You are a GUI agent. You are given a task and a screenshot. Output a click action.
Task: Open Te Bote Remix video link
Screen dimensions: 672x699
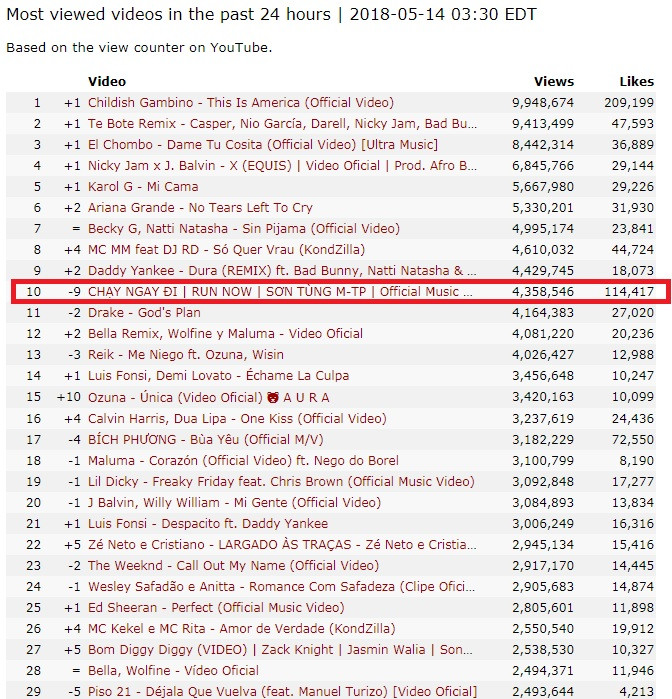pos(282,123)
